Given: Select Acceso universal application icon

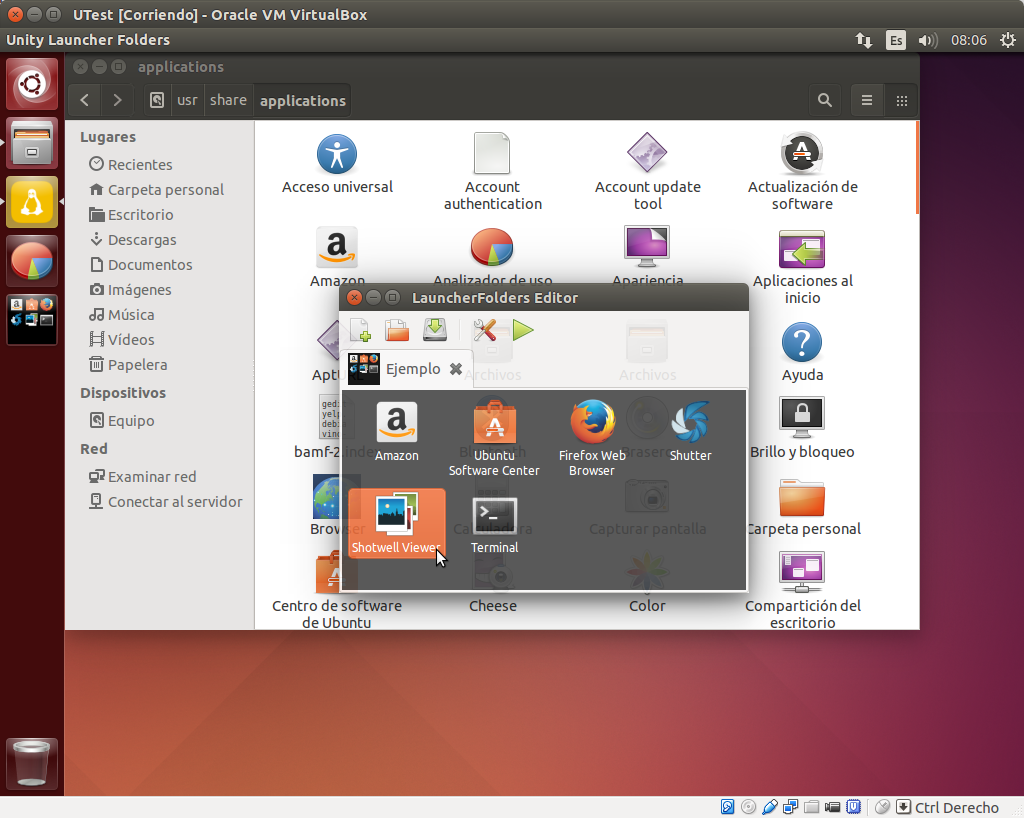Looking at the screenshot, I should pos(337,163).
